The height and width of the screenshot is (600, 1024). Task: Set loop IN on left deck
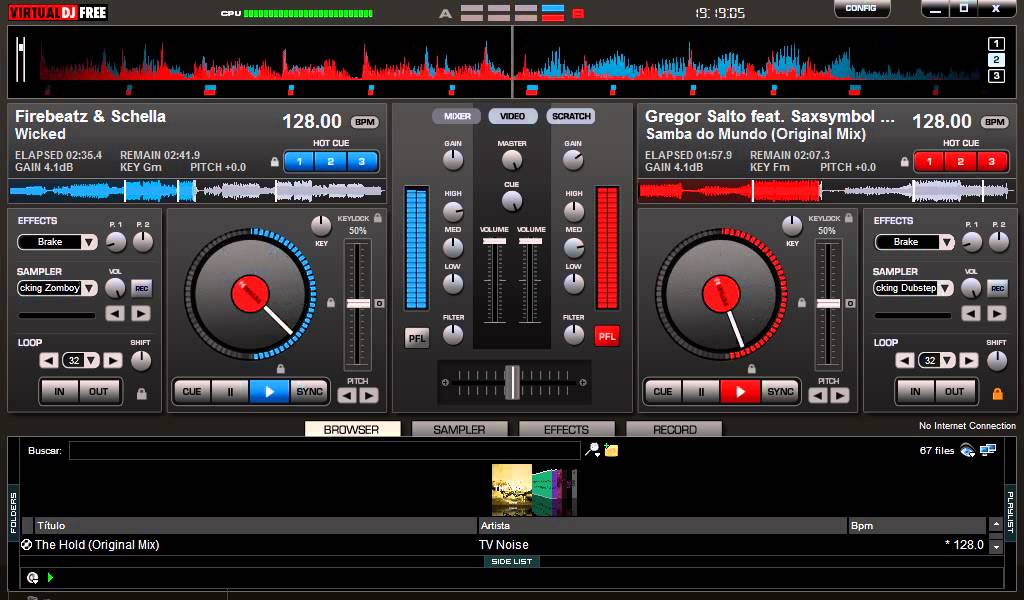[x=59, y=392]
